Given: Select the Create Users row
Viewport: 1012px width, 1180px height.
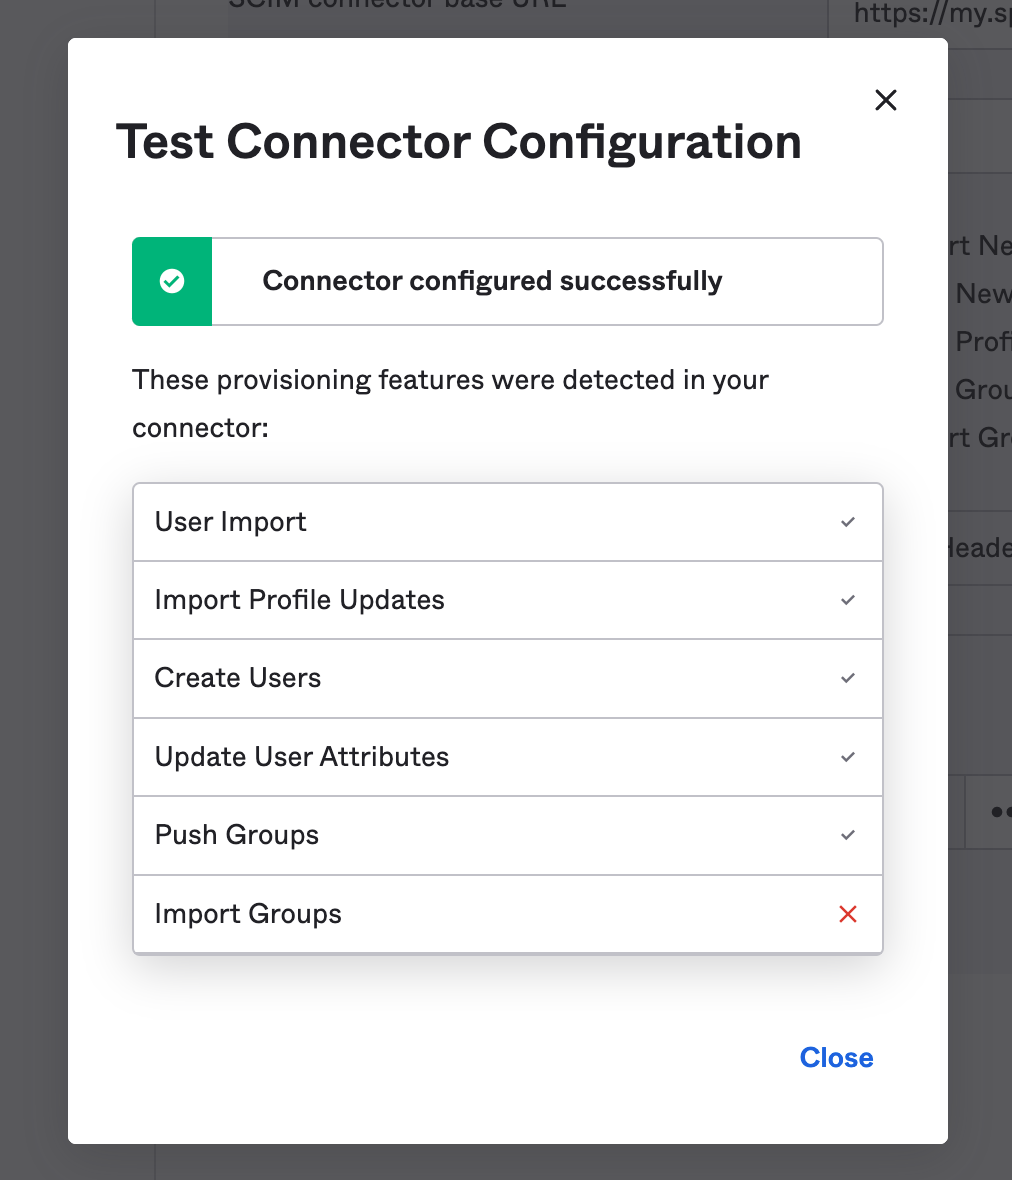Looking at the screenshot, I should [x=508, y=679].
